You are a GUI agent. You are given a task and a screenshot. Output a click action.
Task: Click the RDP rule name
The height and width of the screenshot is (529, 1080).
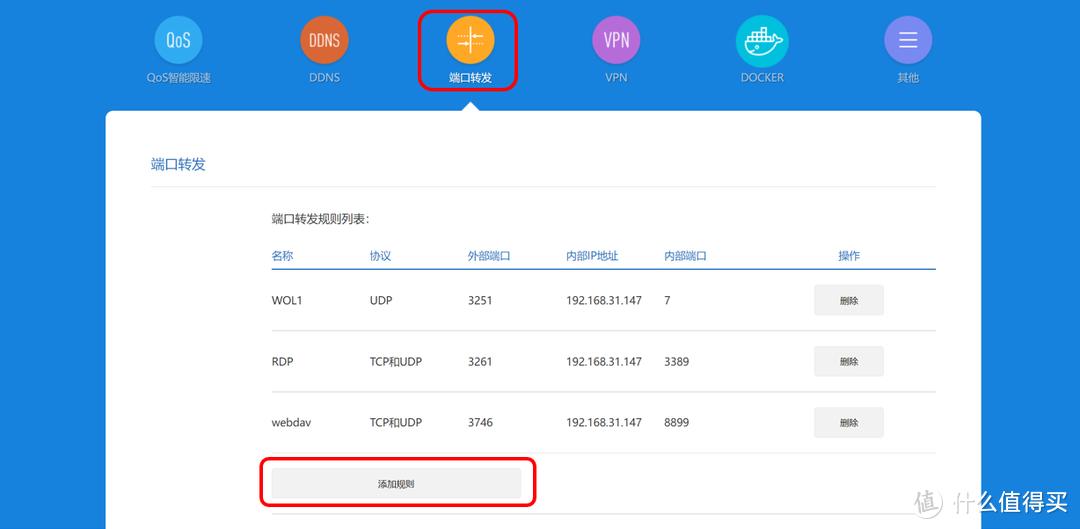pos(282,362)
